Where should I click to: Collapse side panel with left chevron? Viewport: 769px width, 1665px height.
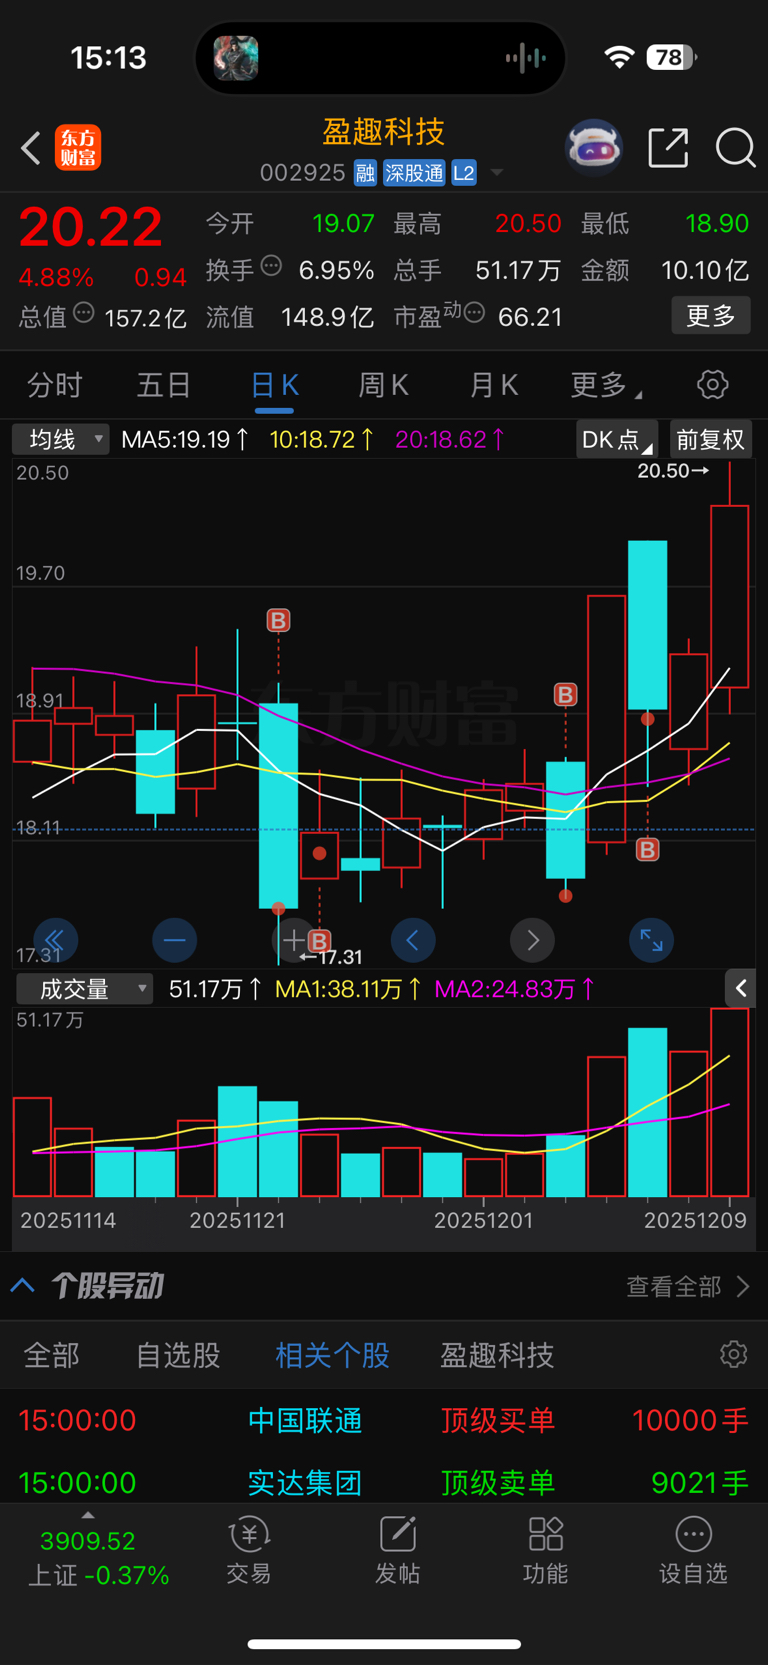(741, 988)
